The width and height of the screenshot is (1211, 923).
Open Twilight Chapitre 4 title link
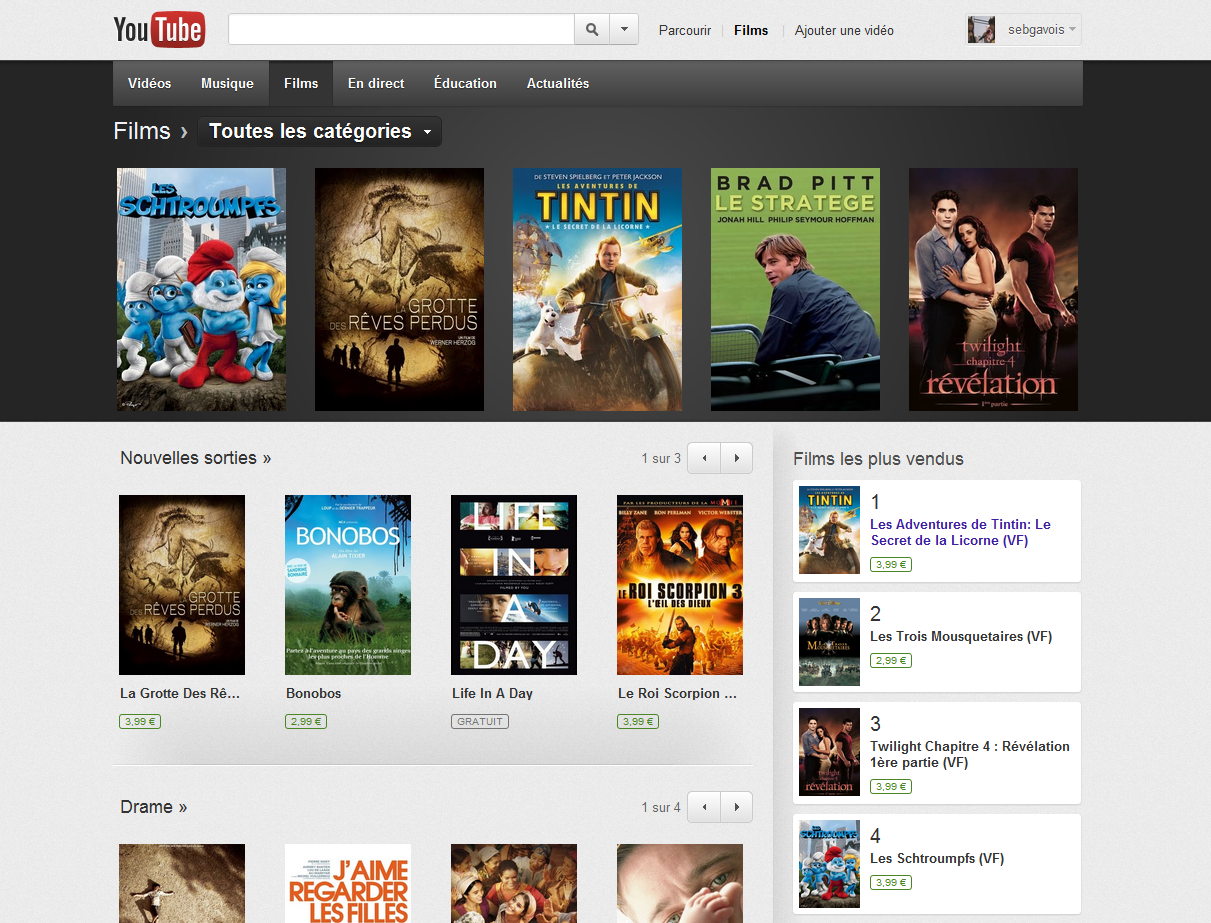click(x=970, y=754)
